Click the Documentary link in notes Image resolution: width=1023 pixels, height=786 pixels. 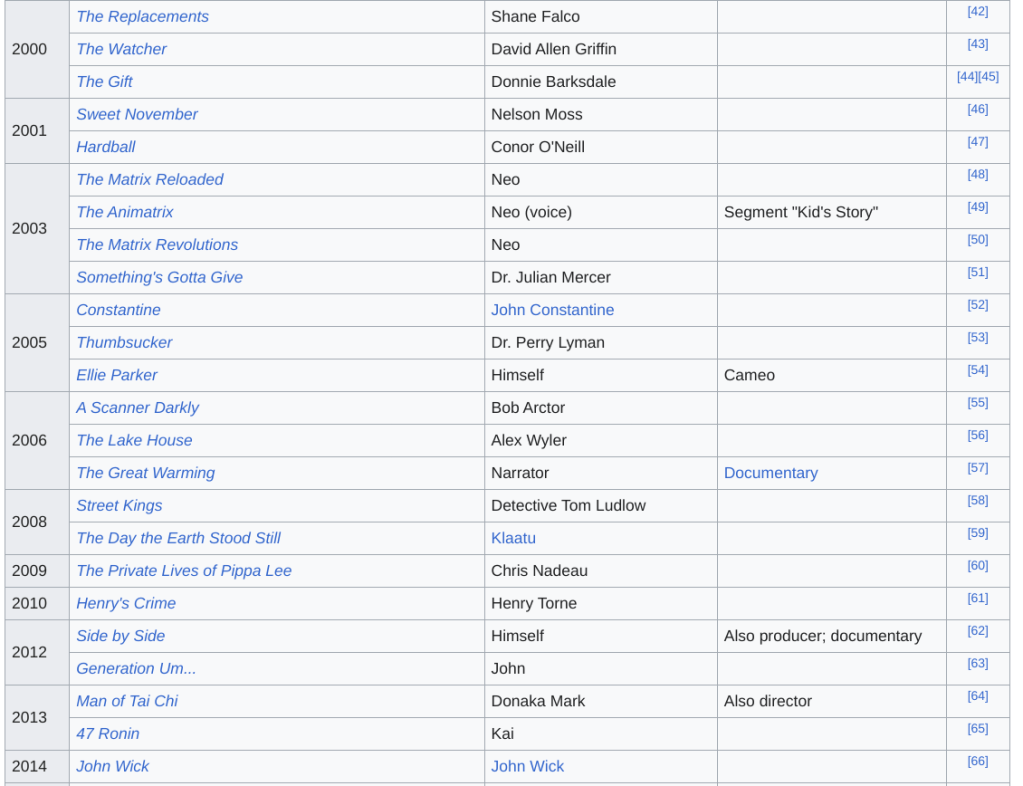[770, 473]
